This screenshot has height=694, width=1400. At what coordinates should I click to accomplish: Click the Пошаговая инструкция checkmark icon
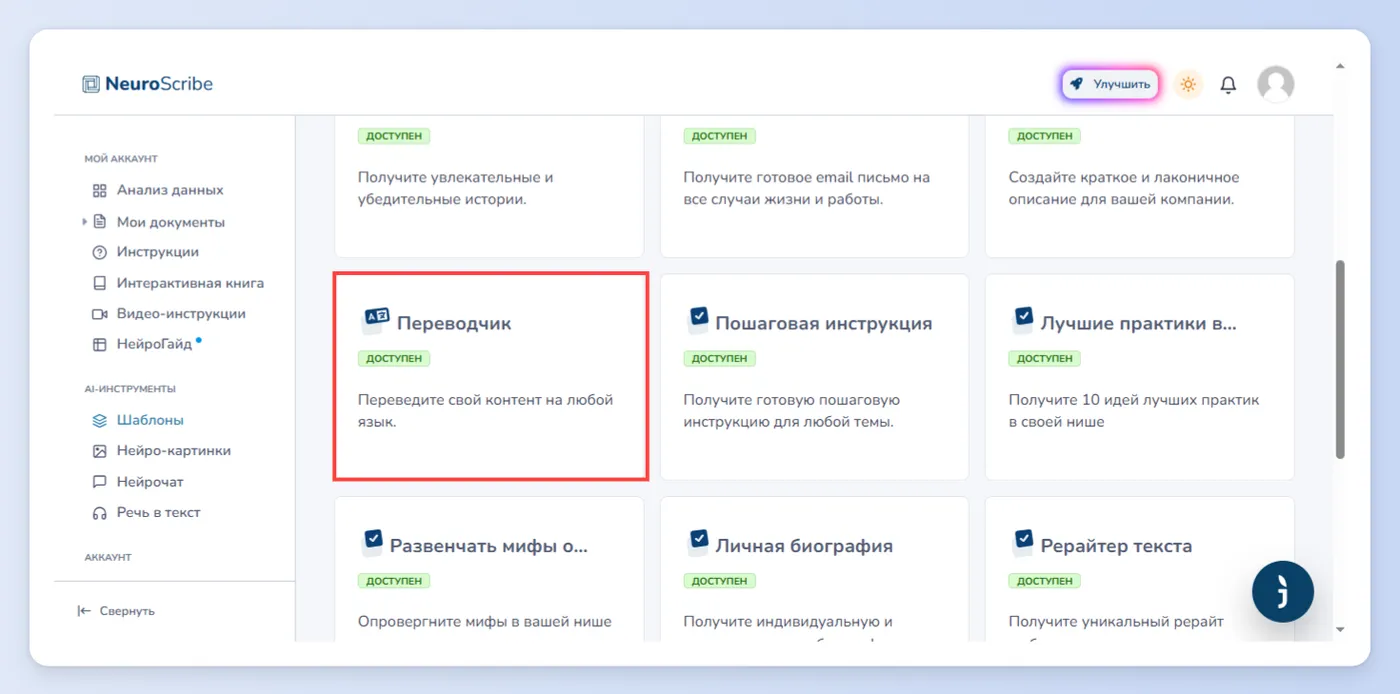coord(698,320)
